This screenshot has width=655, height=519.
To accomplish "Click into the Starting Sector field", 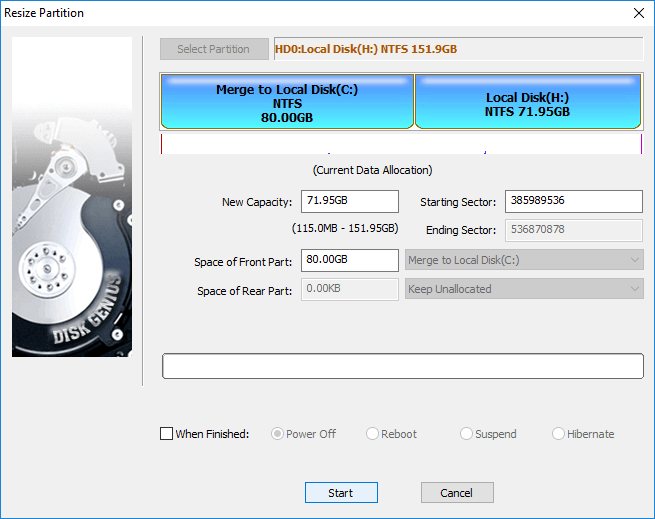I will tap(573, 202).
